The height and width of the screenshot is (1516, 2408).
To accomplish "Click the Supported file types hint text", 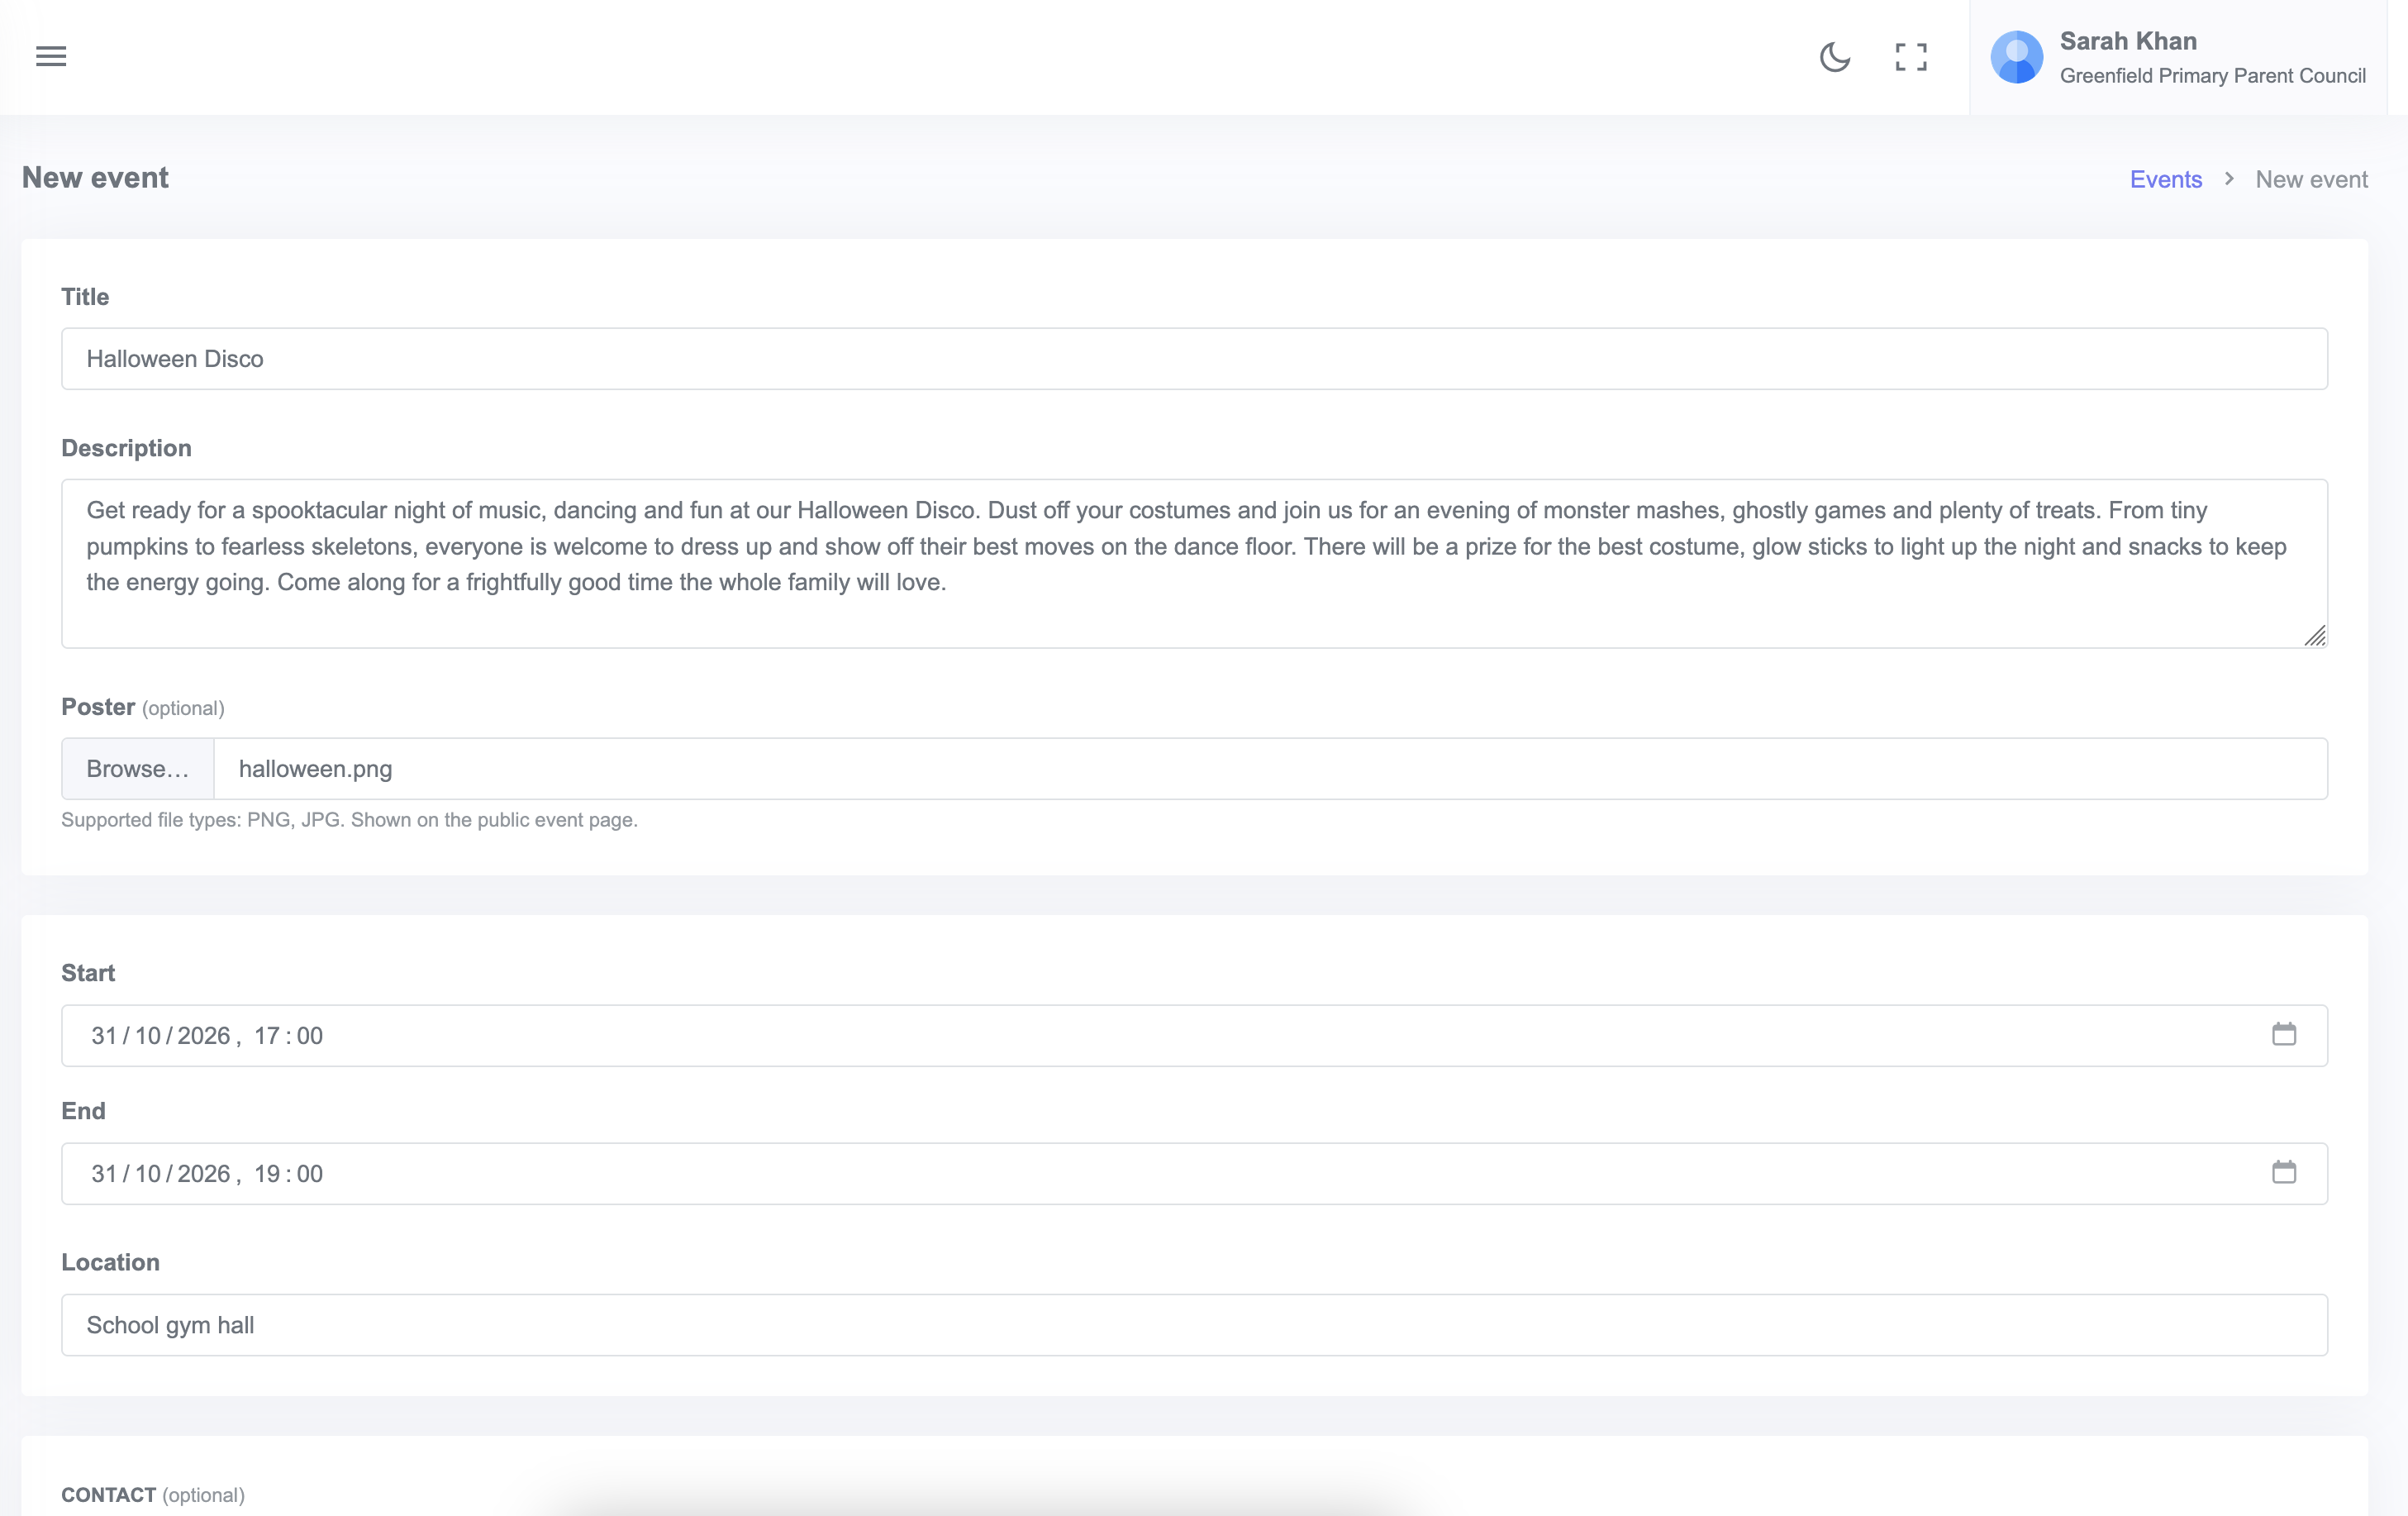I will 349,820.
